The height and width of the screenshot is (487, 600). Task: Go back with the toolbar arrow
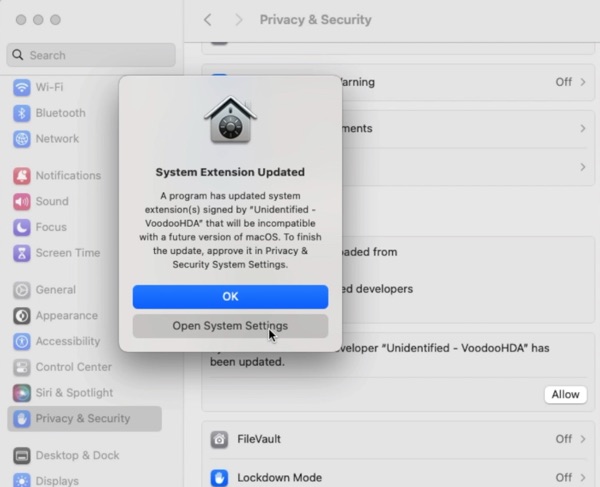coord(208,20)
